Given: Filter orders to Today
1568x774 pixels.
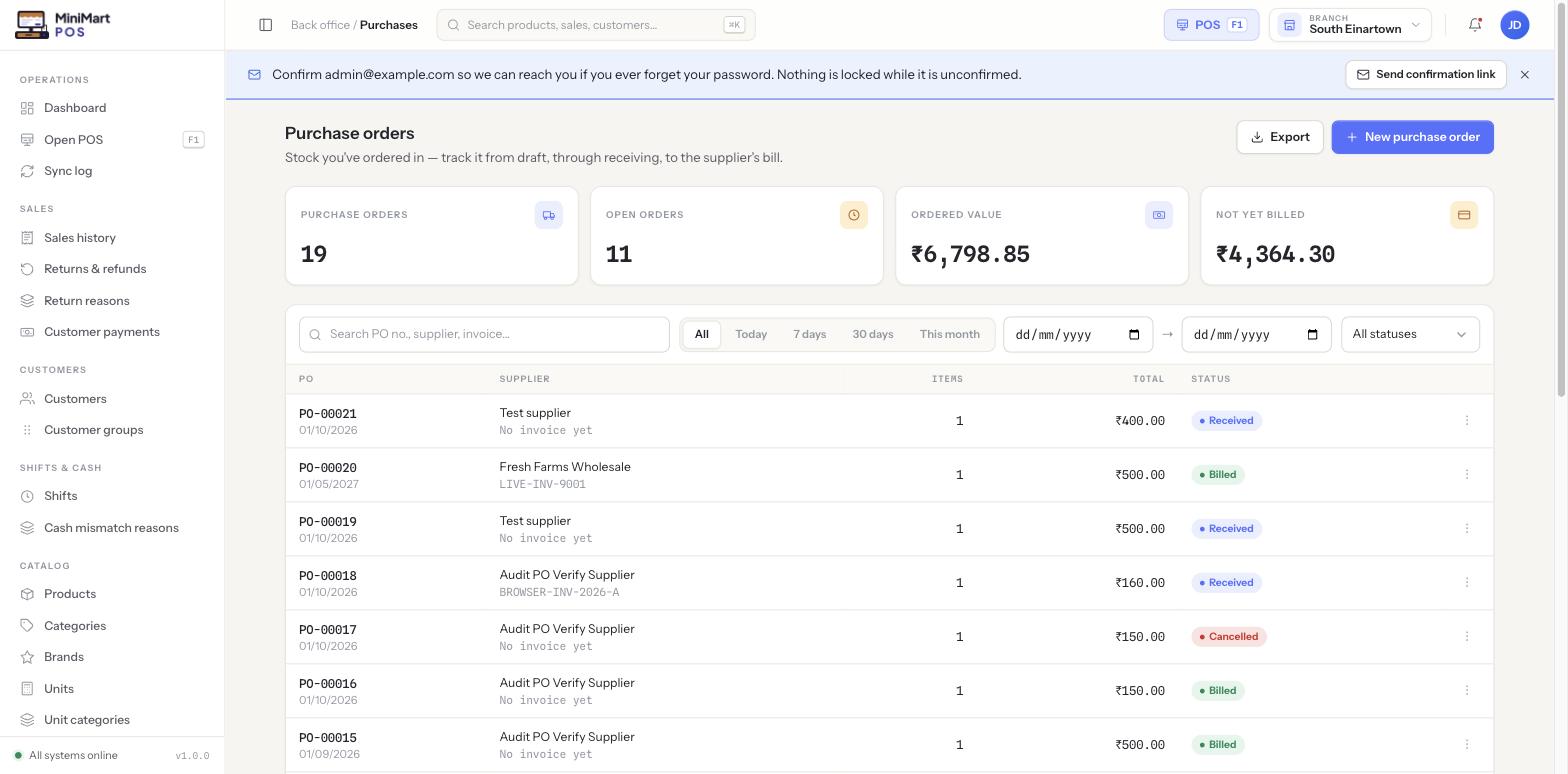Looking at the screenshot, I should tap(751, 335).
